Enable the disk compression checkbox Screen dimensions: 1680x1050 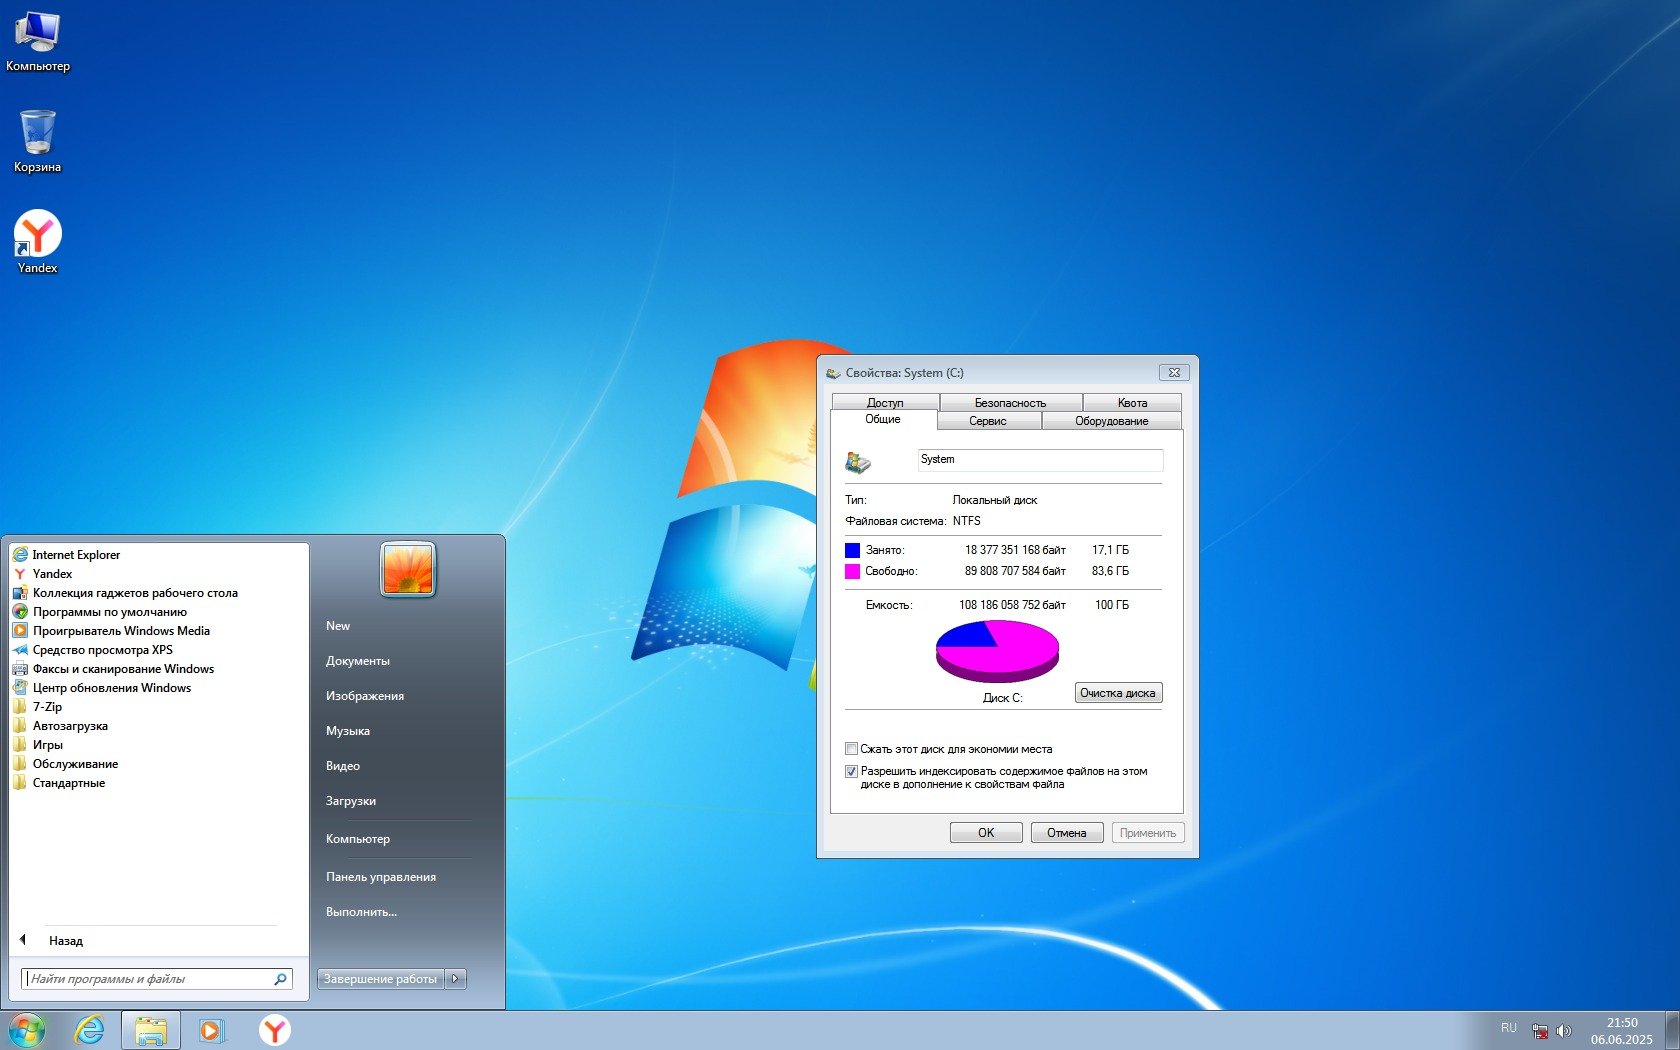[852, 749]
